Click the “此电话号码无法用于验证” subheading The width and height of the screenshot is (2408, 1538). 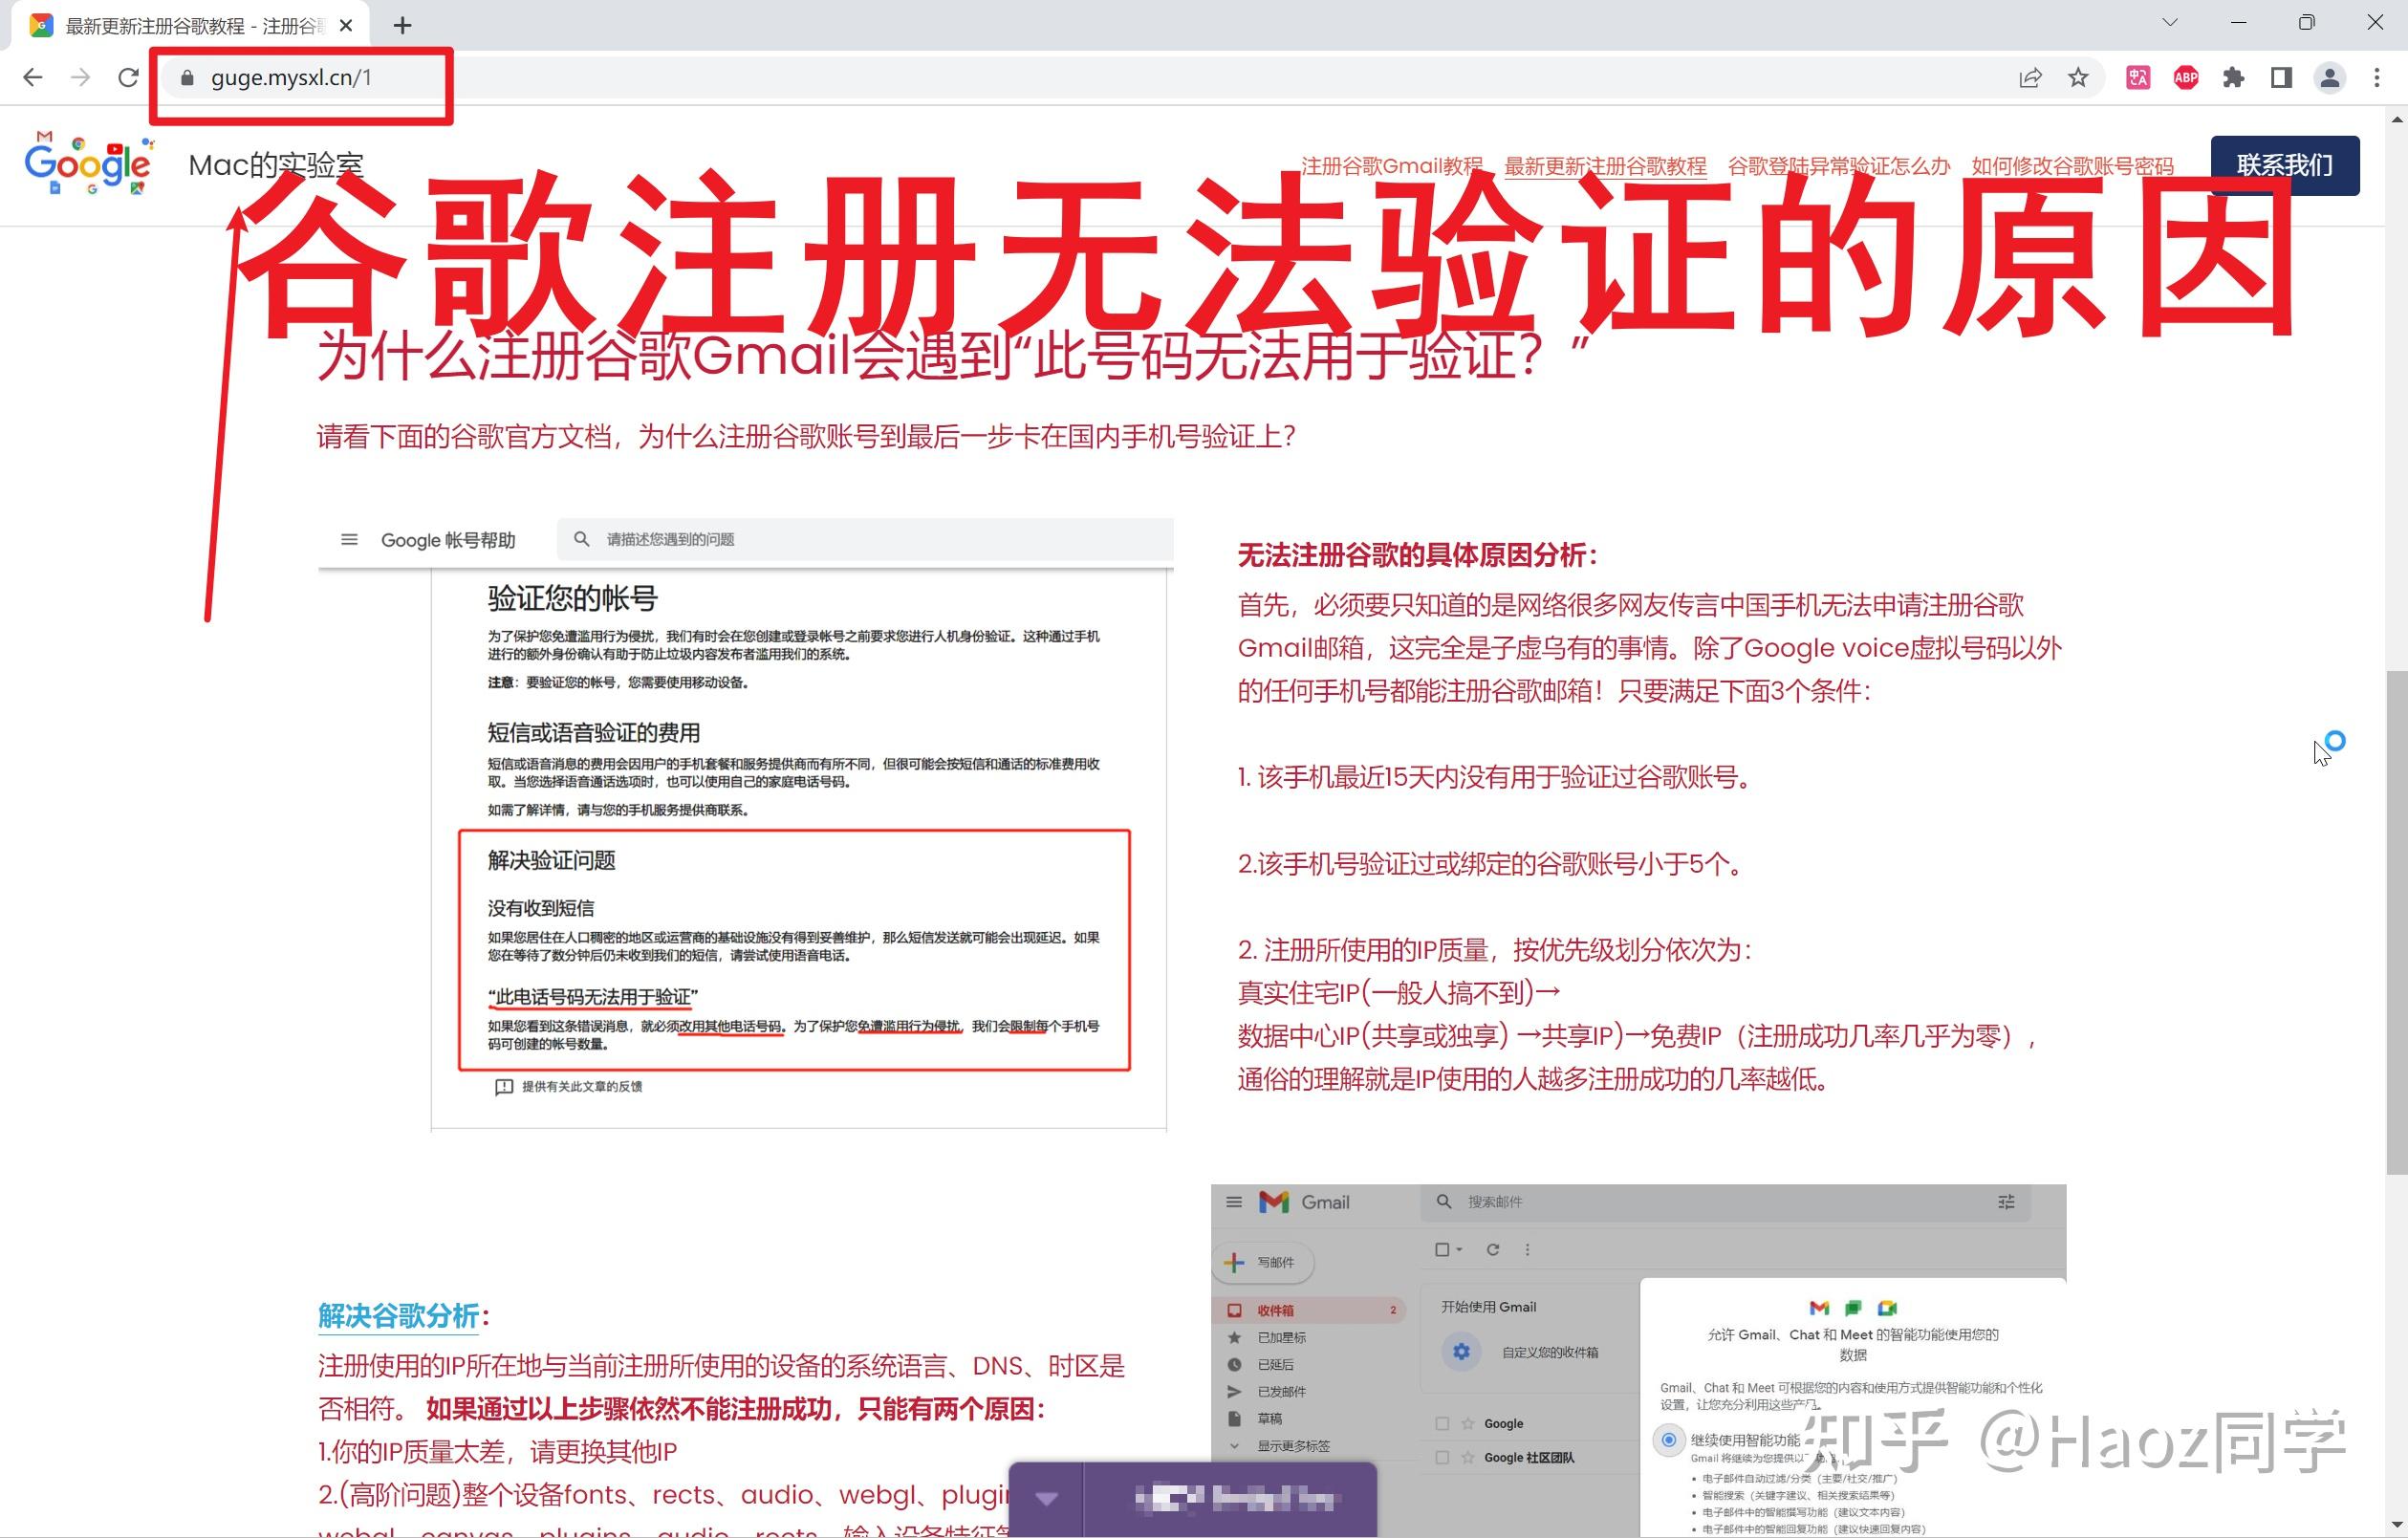coord(593,997)
